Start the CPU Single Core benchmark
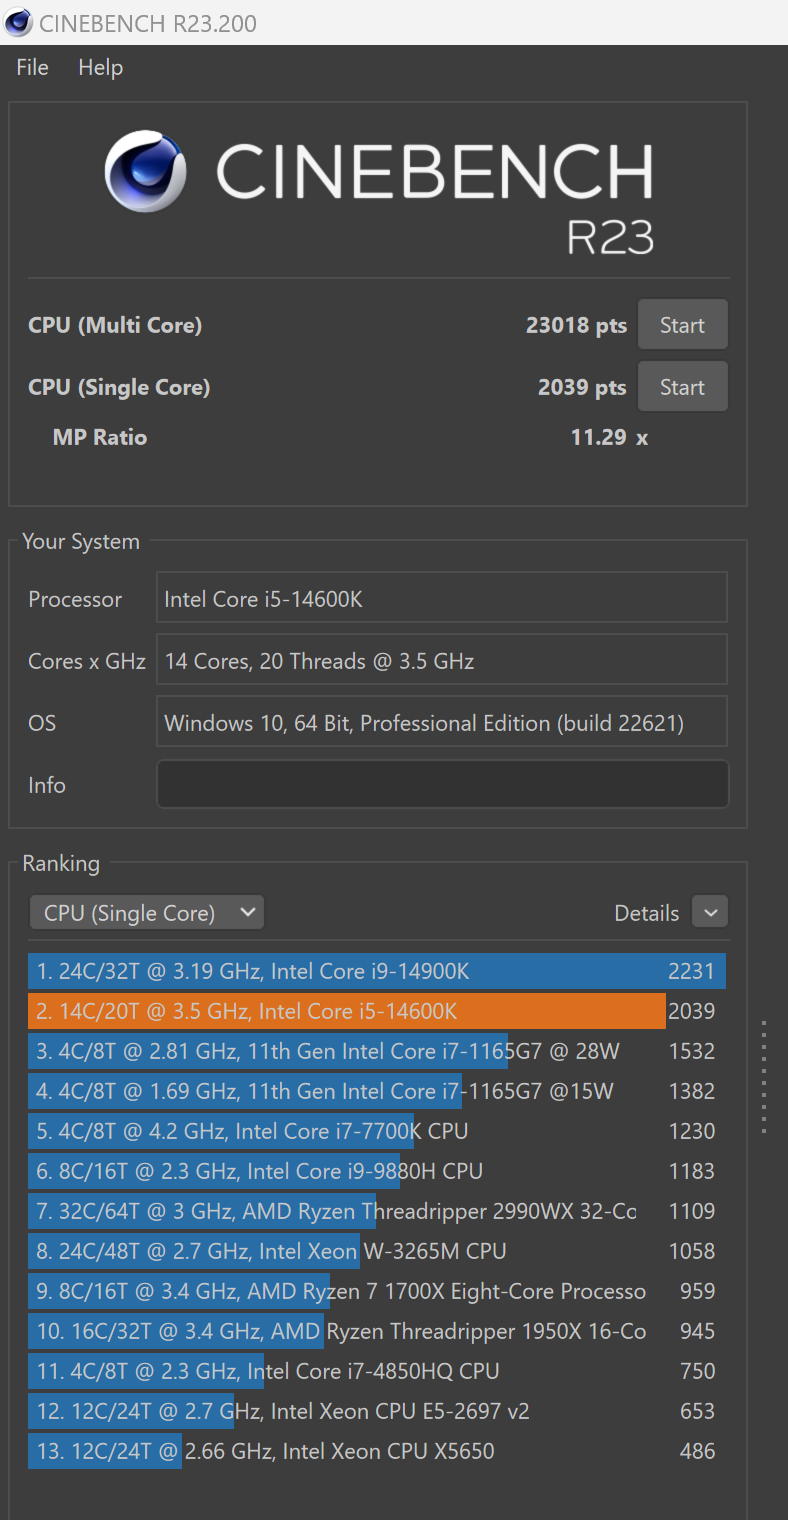This screenshot has width=788, height=1520. [x=682, y=386]
